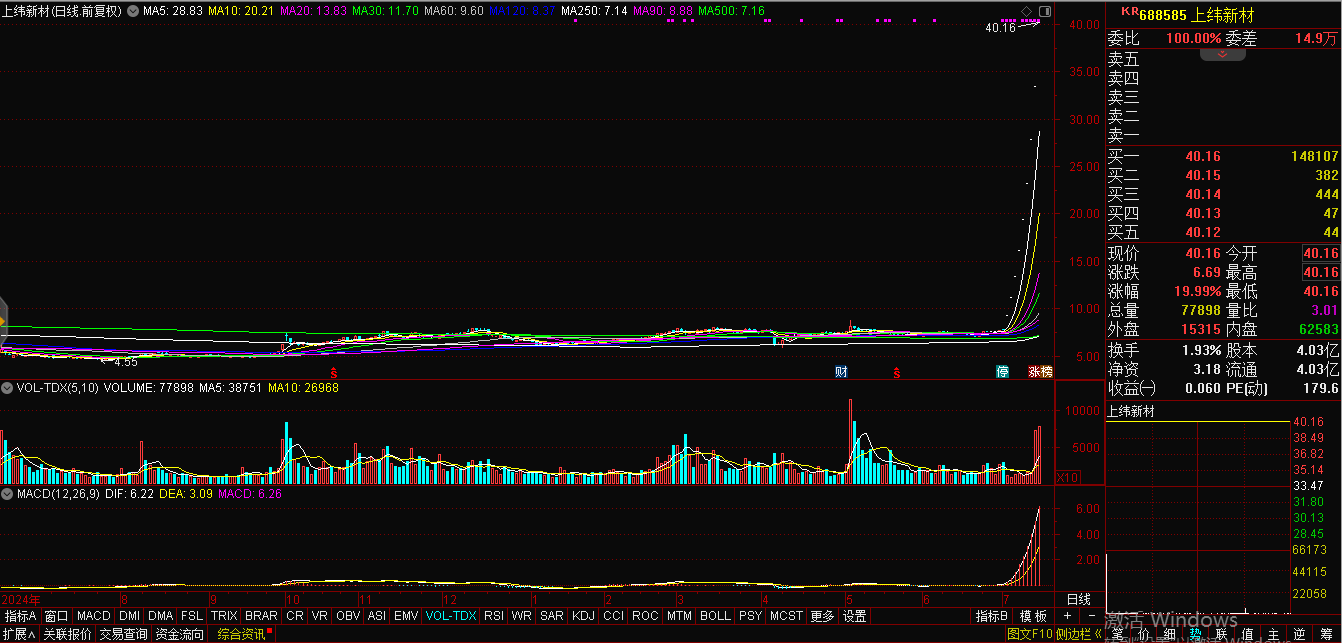Switch to 值 value view tab

(x=1247, y=634)
